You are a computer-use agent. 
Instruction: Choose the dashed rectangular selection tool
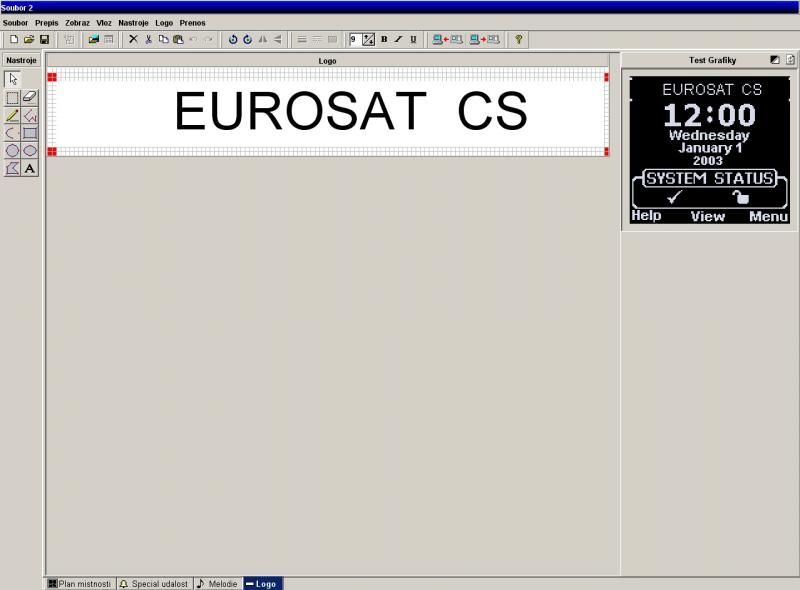pos(13,97)
